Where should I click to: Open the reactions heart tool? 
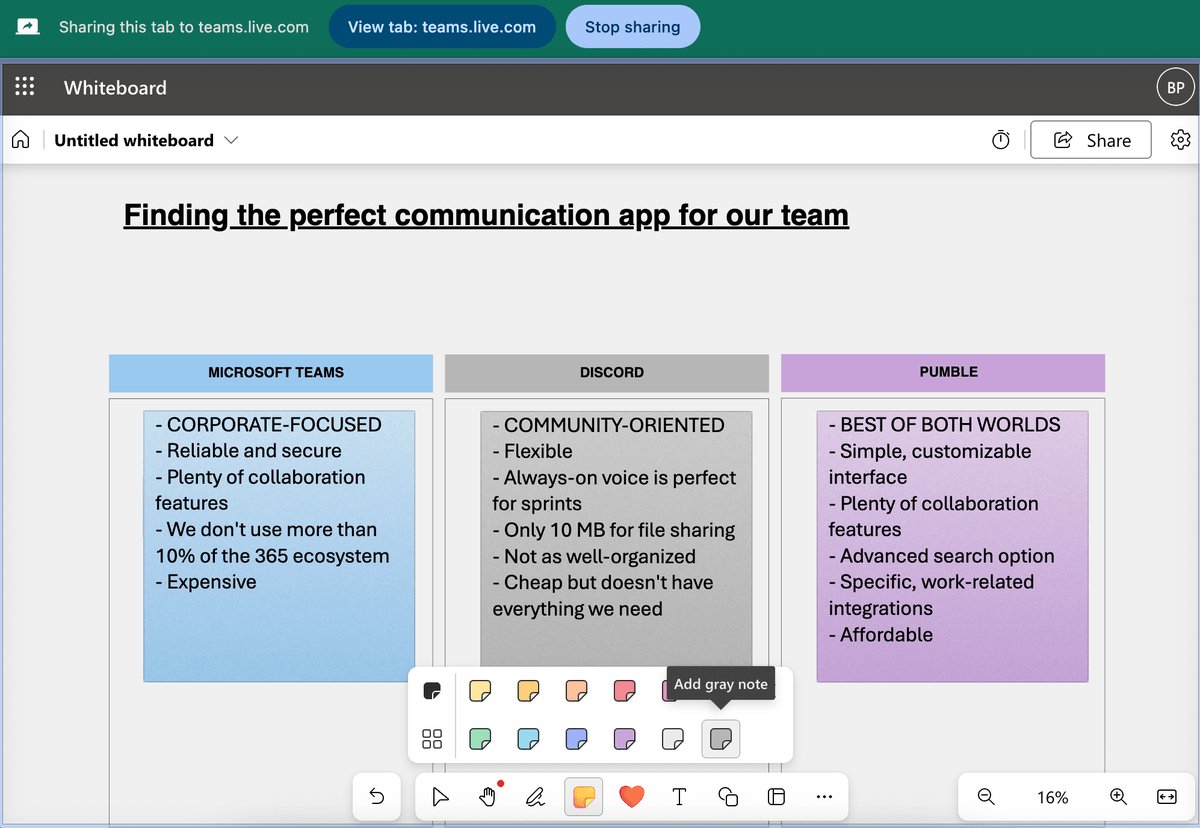(631, 796)
